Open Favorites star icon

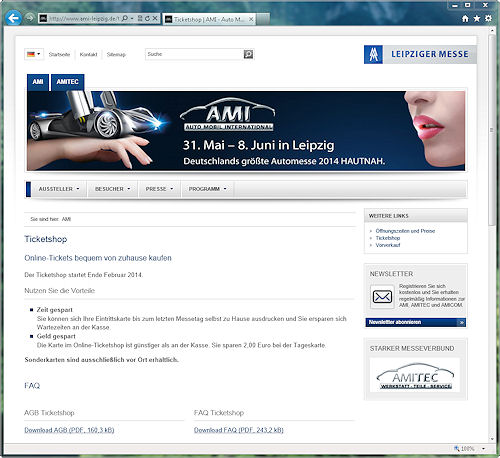point(477,19)
